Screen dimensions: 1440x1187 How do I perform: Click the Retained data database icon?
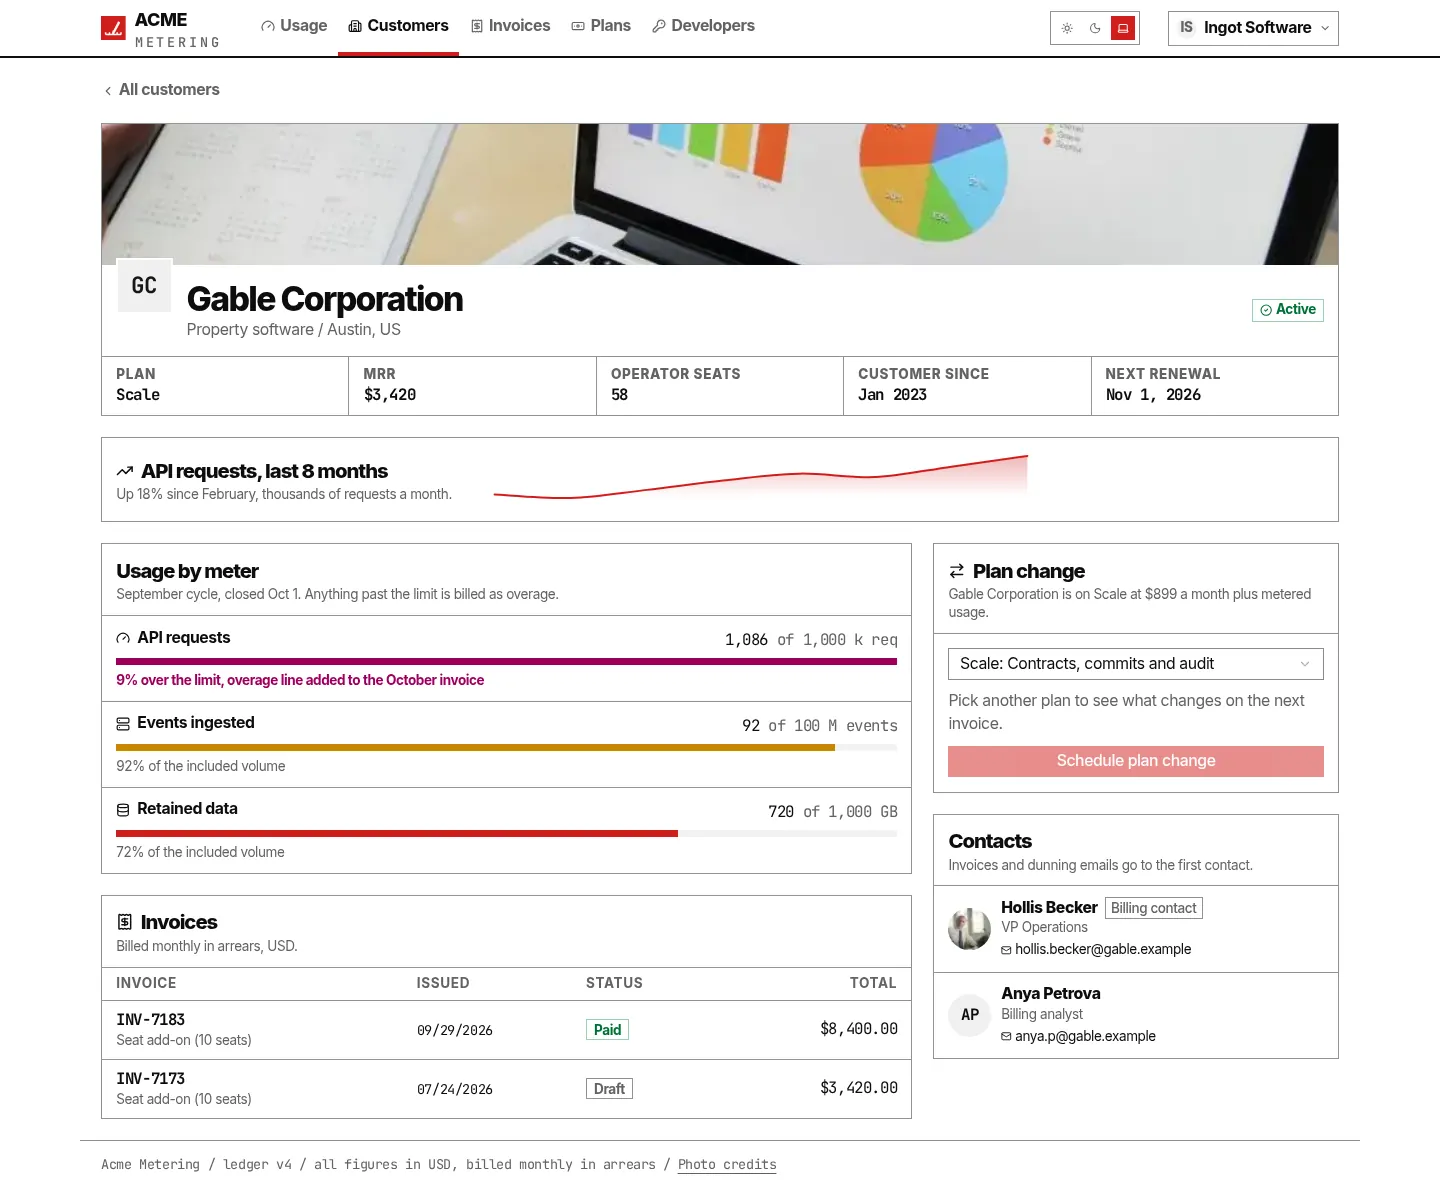pos(123,810)
